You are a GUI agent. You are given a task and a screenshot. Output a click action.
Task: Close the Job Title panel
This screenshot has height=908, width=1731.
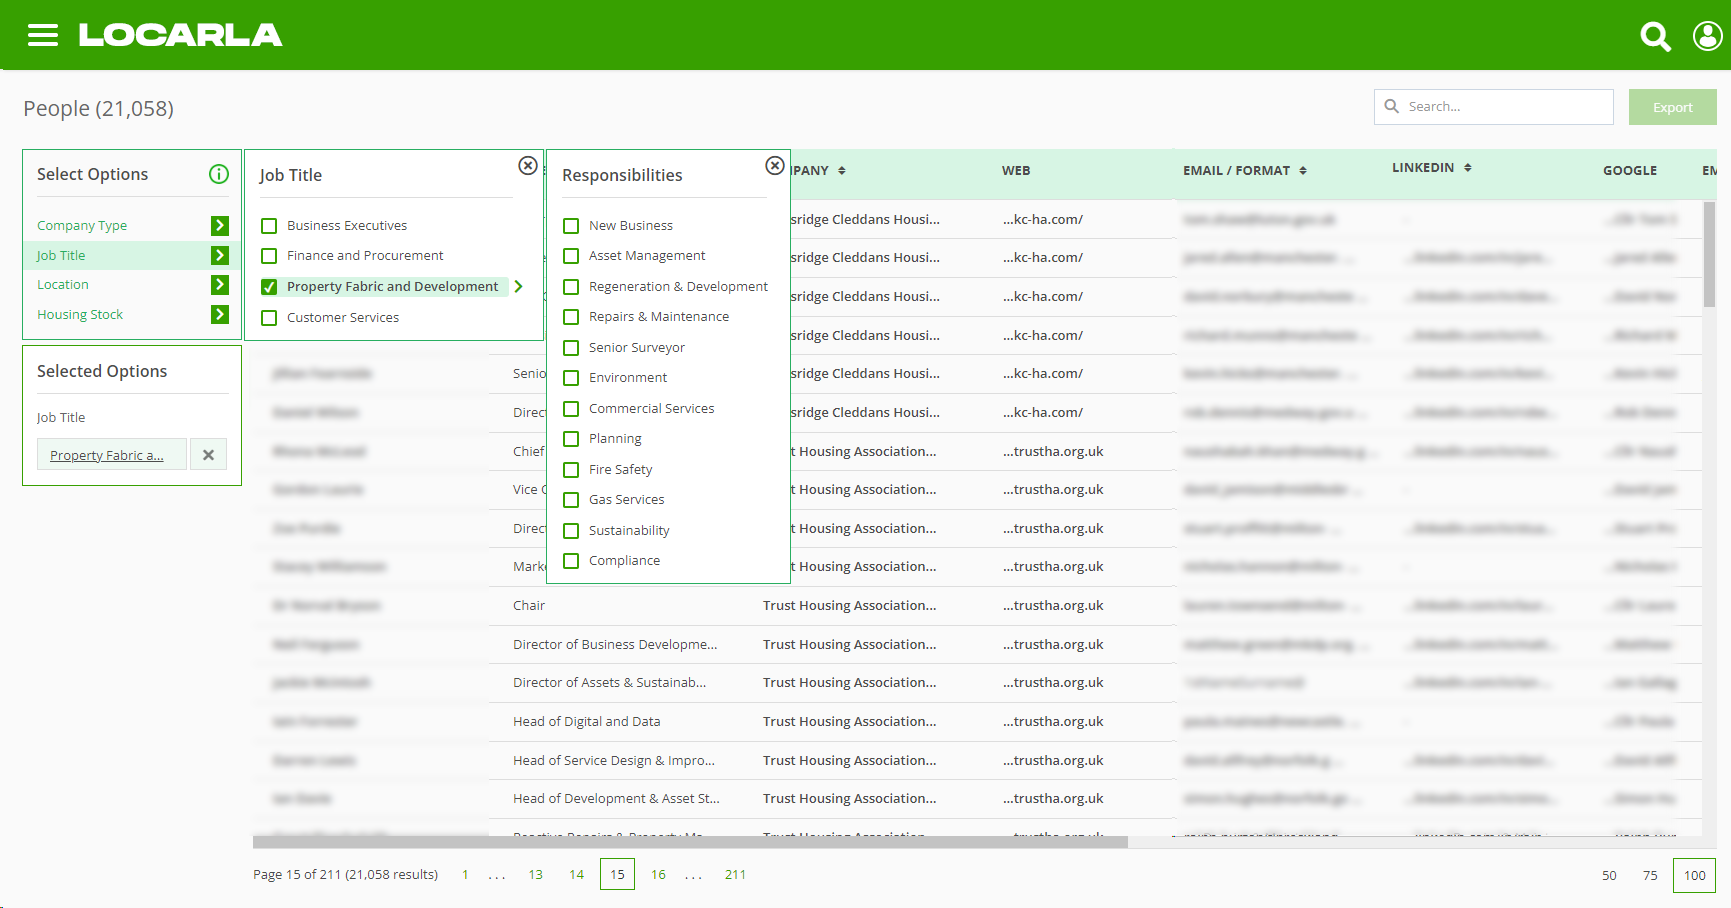click(528, 165)
